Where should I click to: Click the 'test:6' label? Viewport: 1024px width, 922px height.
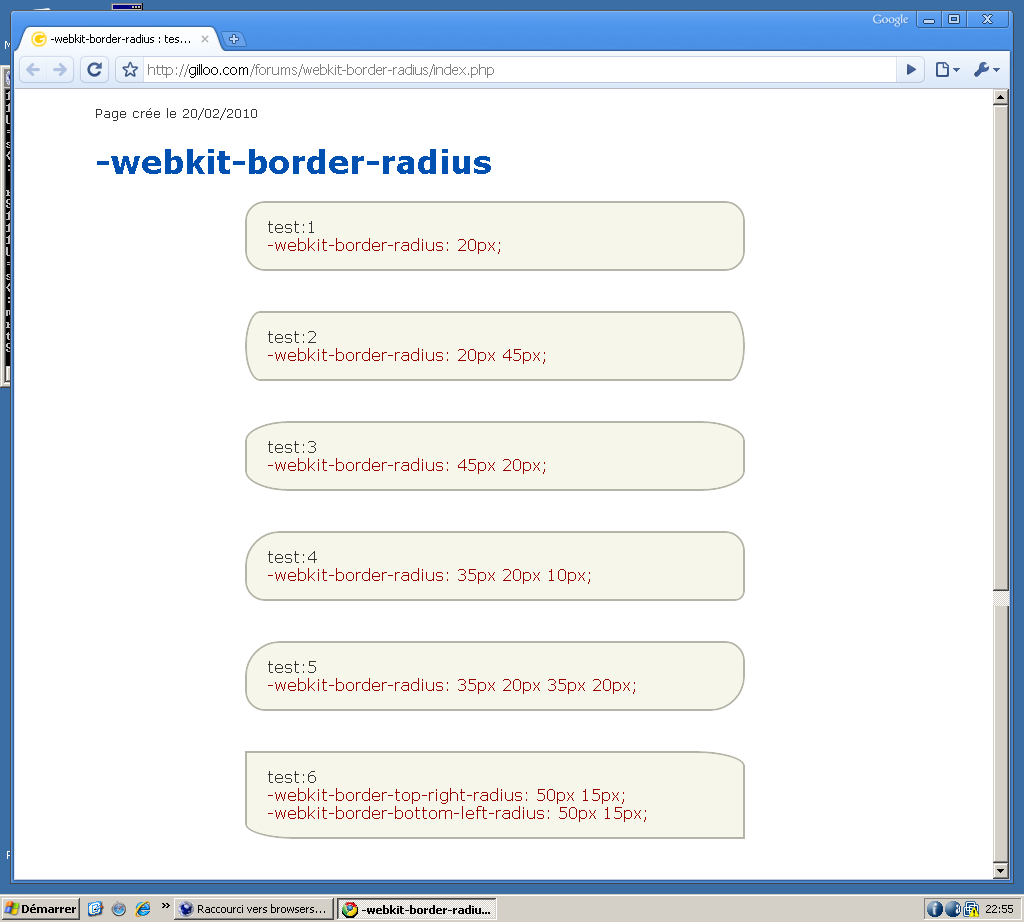click(x=292, y=777)
